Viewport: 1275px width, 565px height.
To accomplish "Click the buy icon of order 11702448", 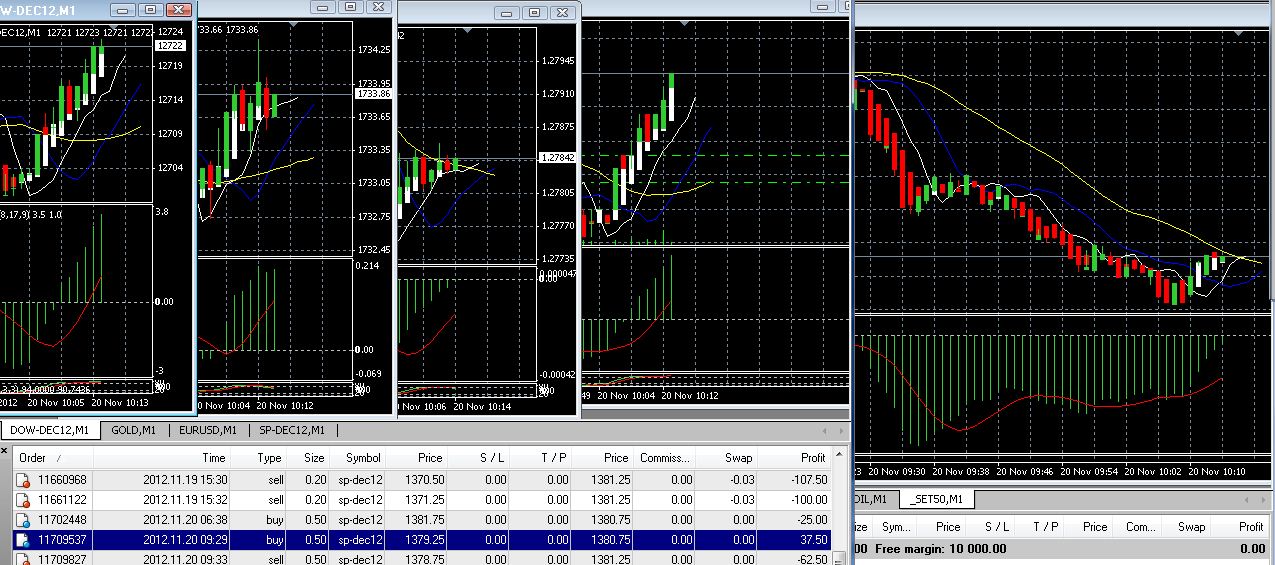I will click(x=23, y=519).
